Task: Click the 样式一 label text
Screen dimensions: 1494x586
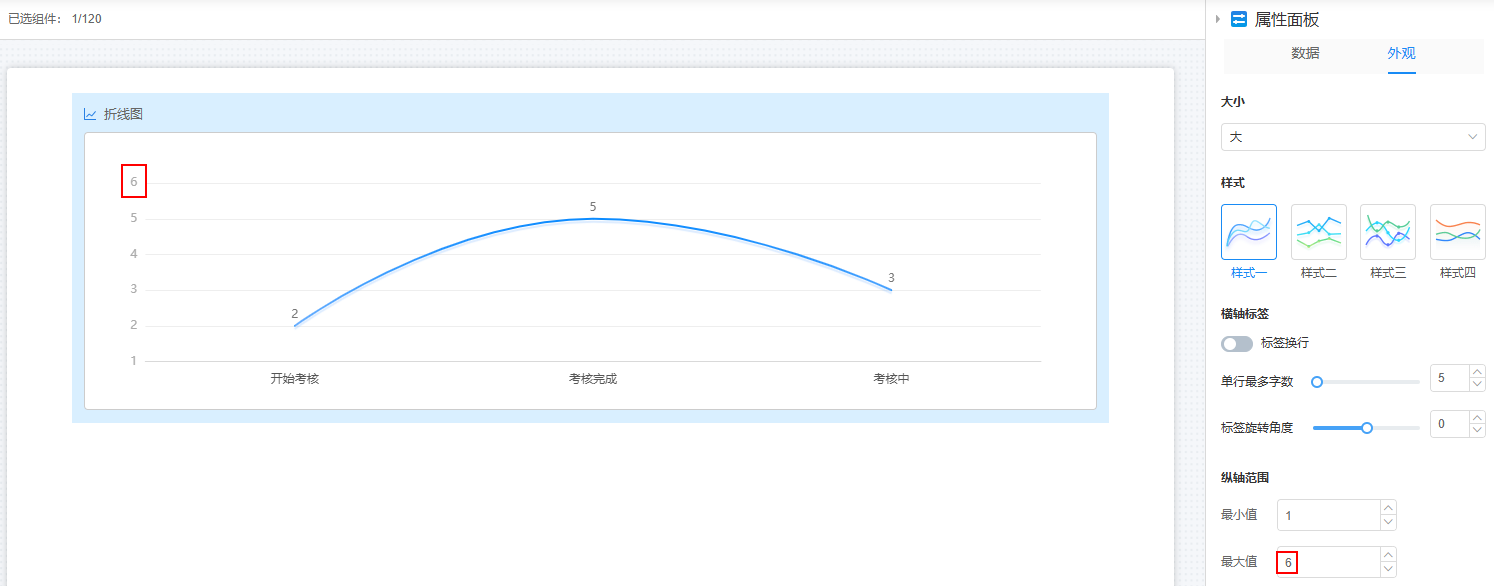Action: (1249, 273)
